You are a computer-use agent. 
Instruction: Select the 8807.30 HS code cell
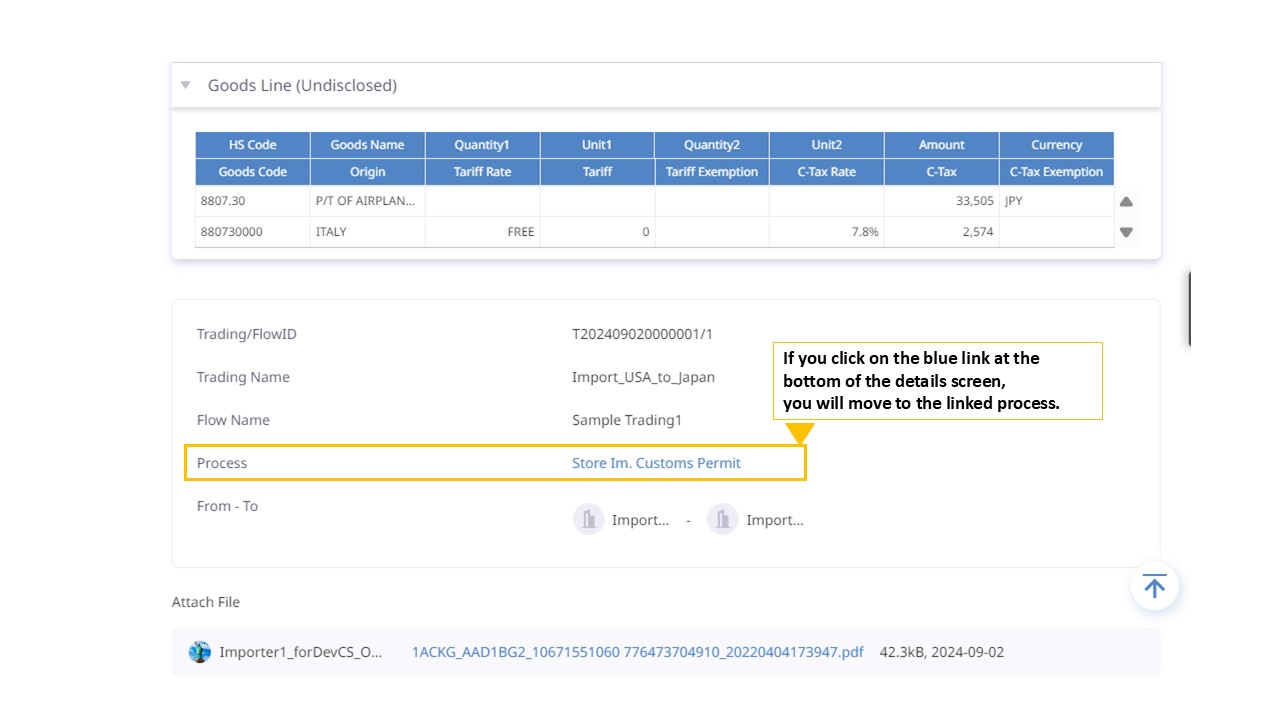[x=253, y=201]
